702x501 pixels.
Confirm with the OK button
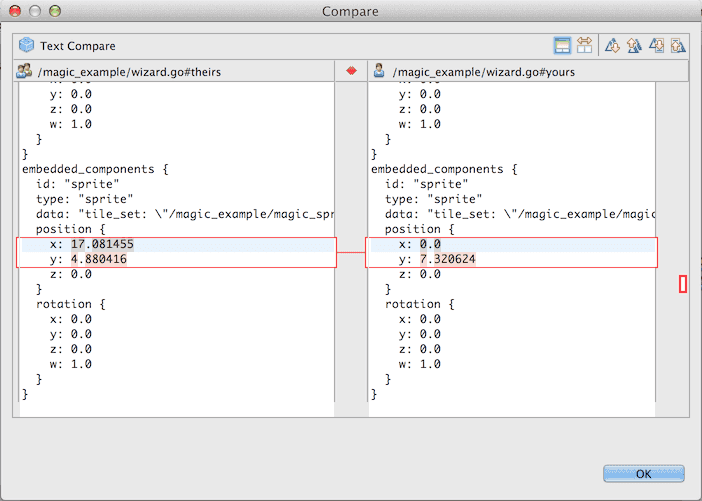pyautogui.click(x=644, y=474)
